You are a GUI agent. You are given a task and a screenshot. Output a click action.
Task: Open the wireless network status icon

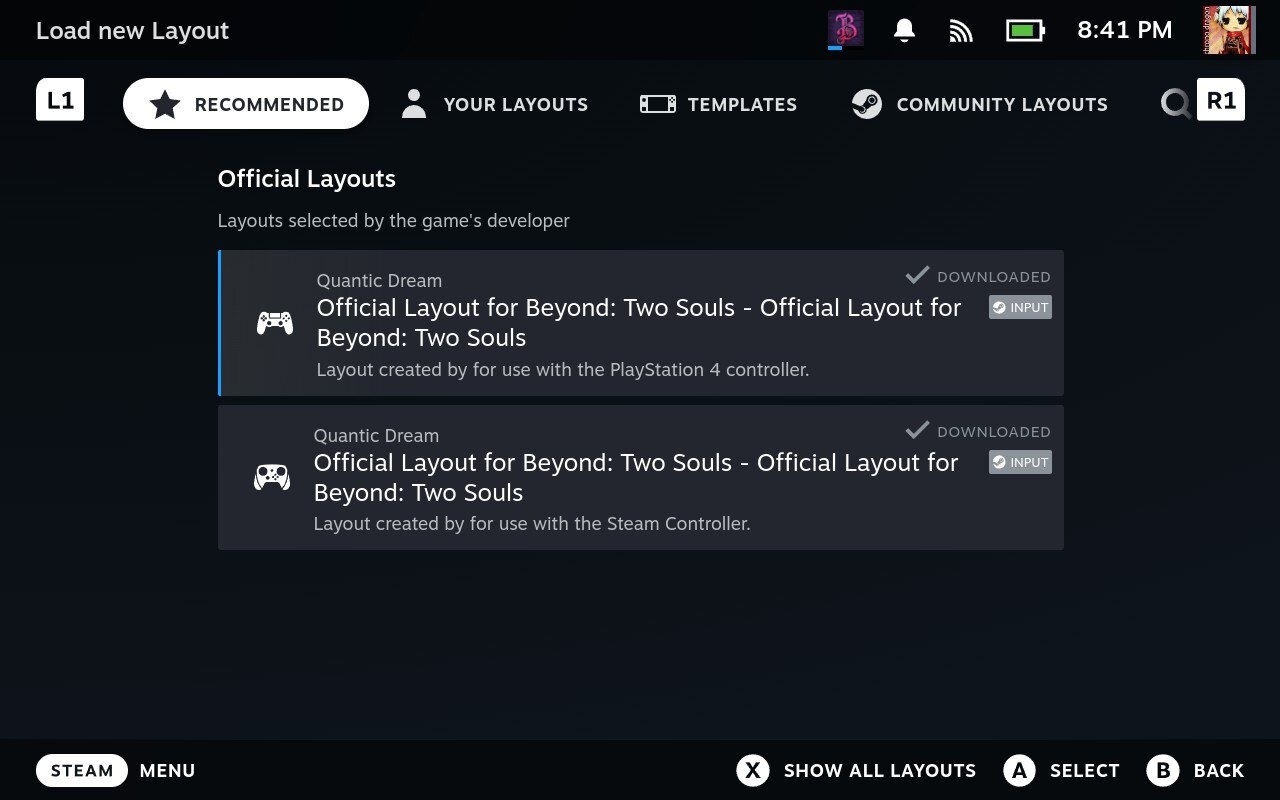(x=961, y=31)
